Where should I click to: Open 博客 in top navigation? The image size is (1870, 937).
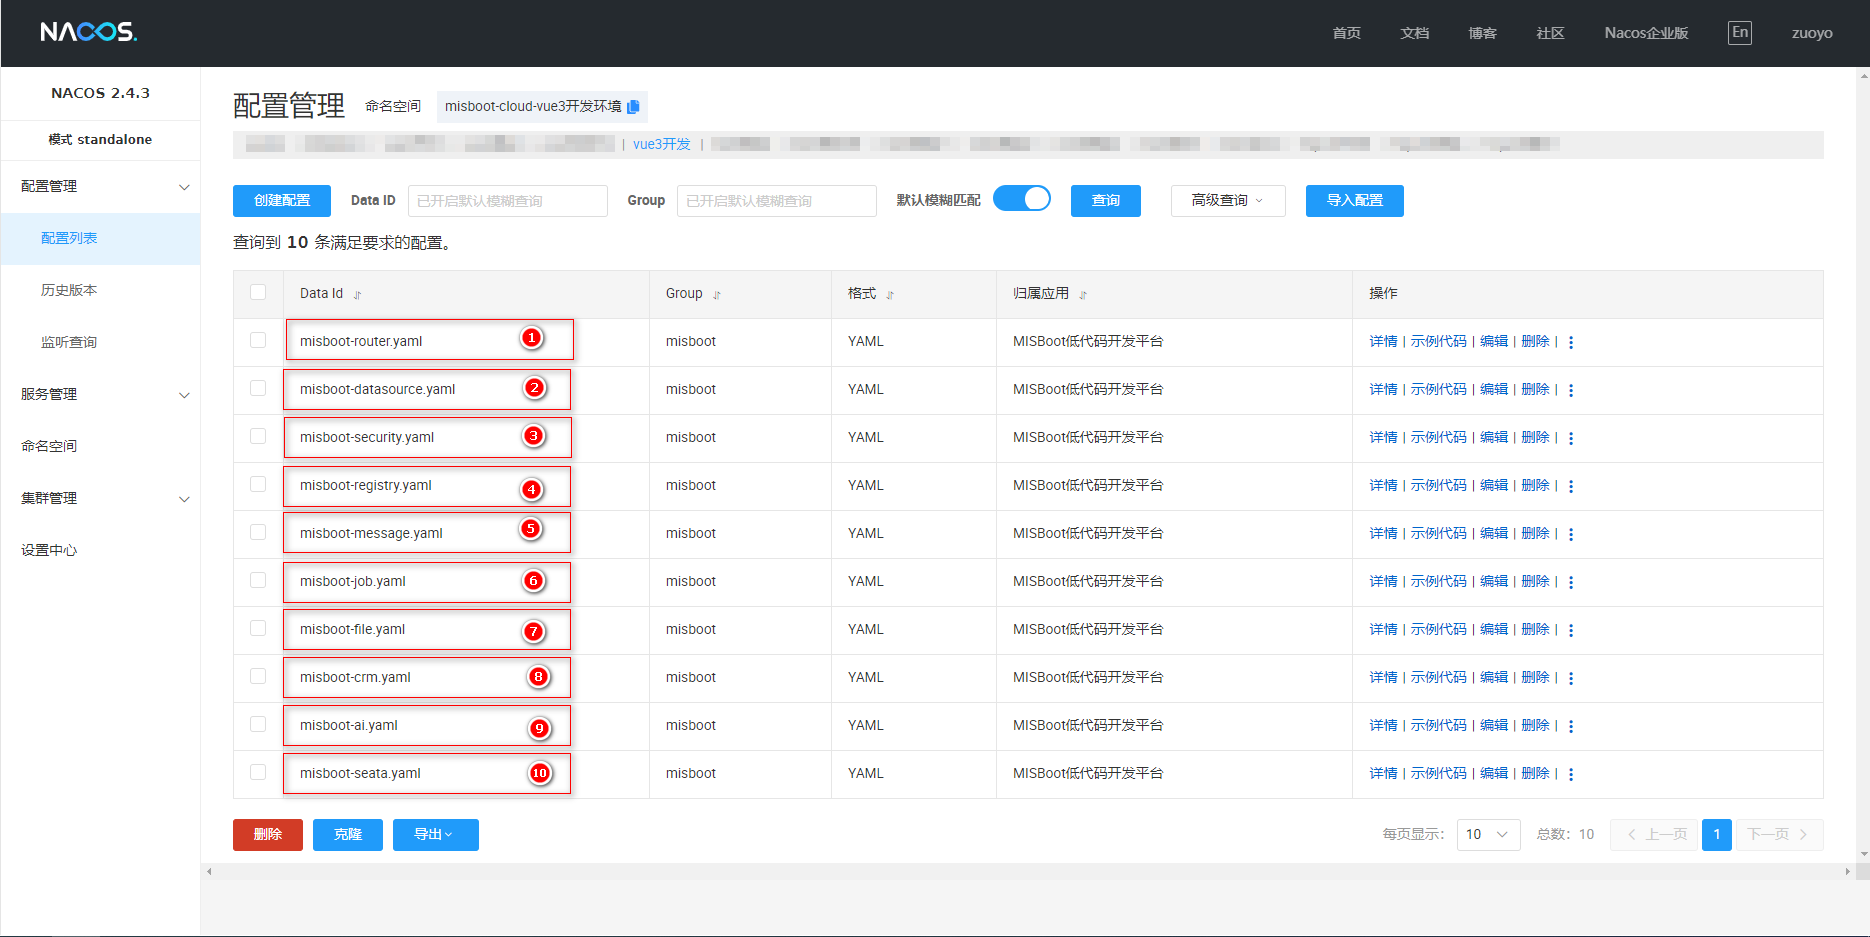click(1482, 33)
